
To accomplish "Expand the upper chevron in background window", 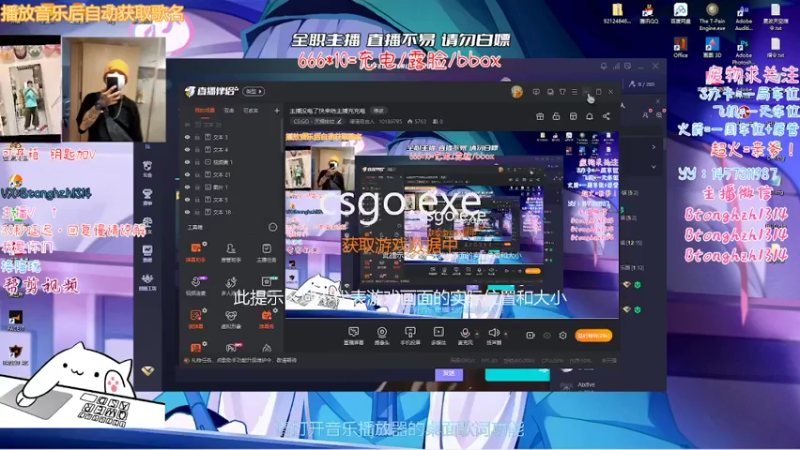I will click(654, 147).
